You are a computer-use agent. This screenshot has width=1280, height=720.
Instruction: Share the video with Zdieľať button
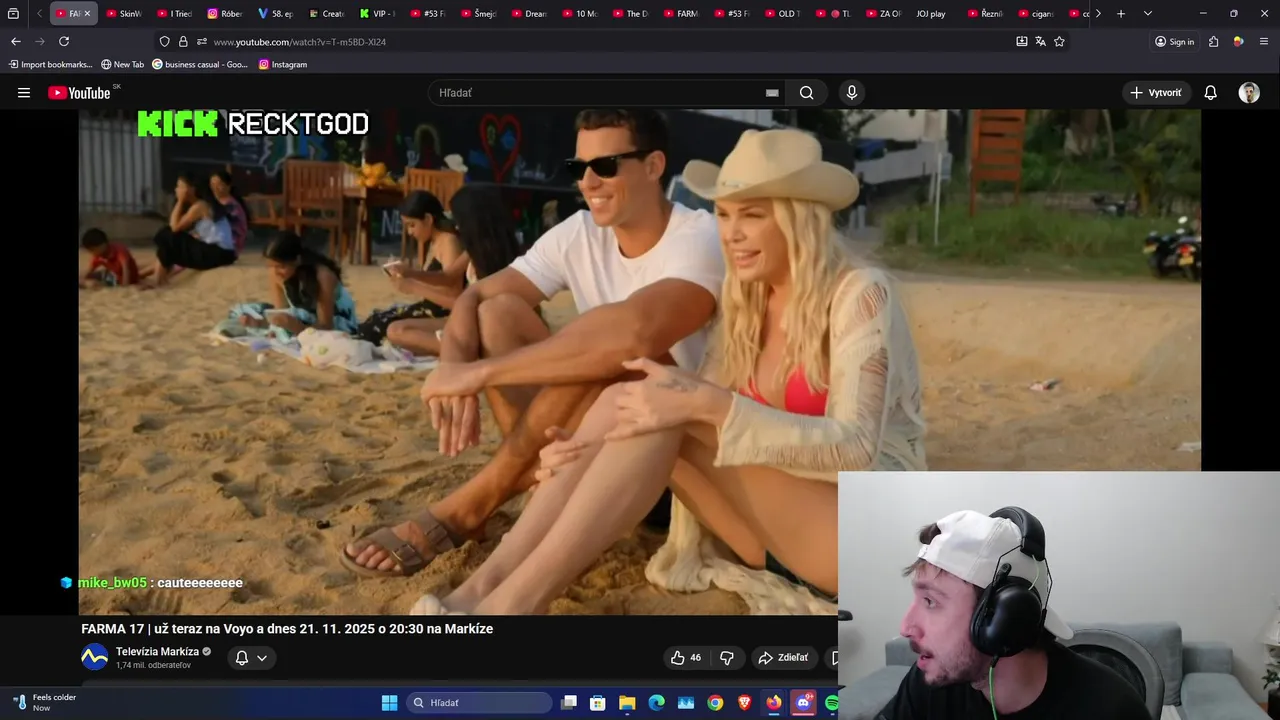[x=783, y=657]
